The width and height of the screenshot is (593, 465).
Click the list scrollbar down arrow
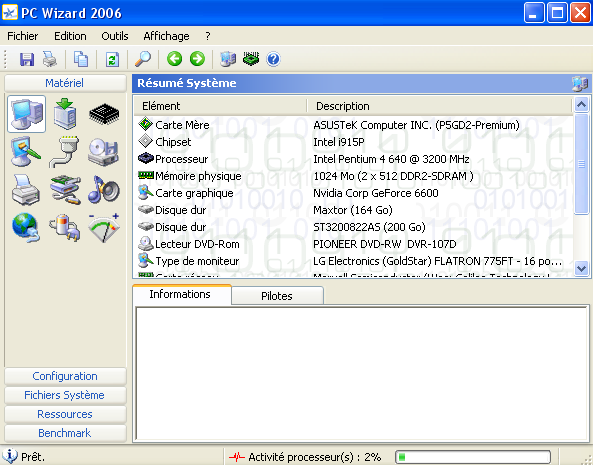[x=581, y=269]
